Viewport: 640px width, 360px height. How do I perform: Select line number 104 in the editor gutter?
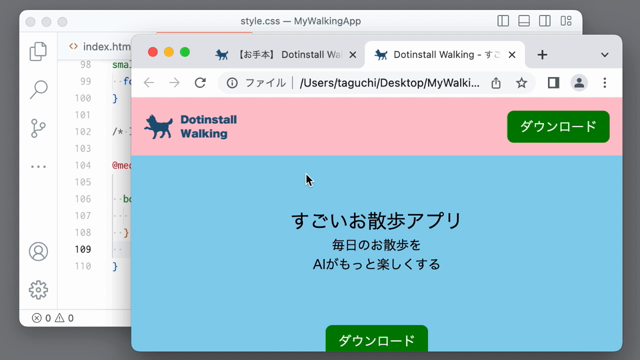(83, 165)
